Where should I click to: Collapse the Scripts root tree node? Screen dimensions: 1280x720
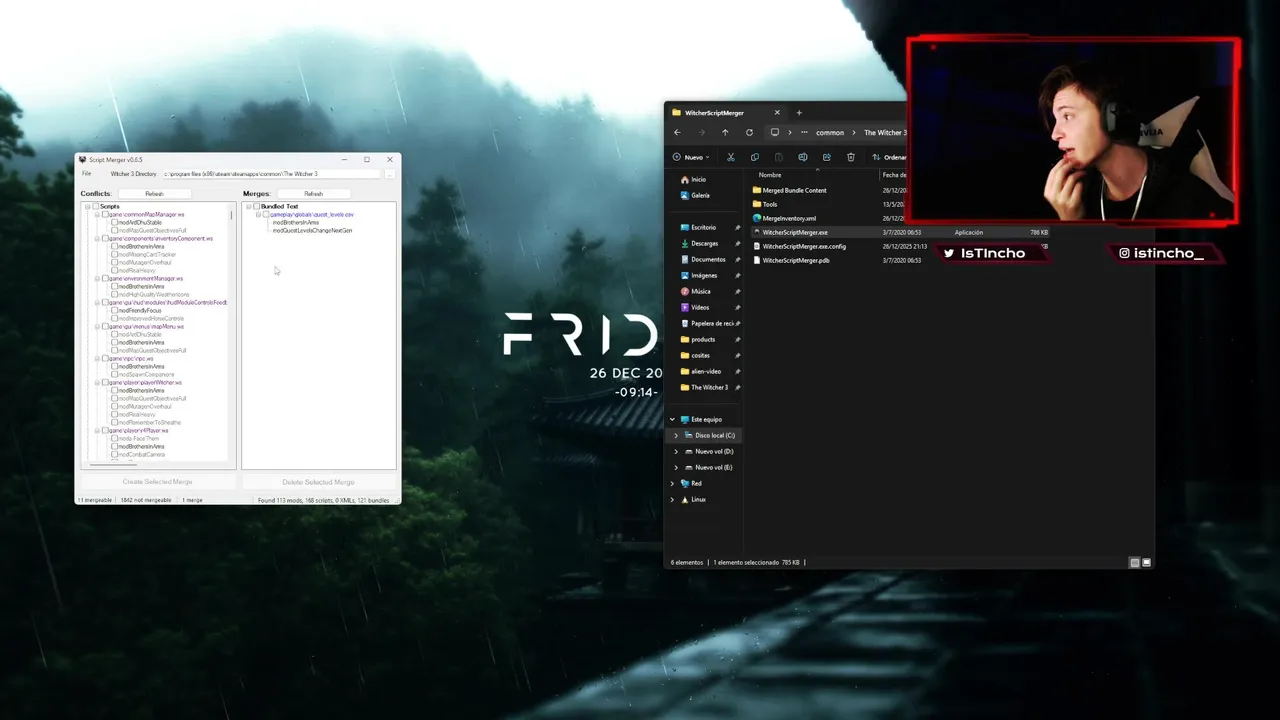pyautogui.click(x=89, y=206)
